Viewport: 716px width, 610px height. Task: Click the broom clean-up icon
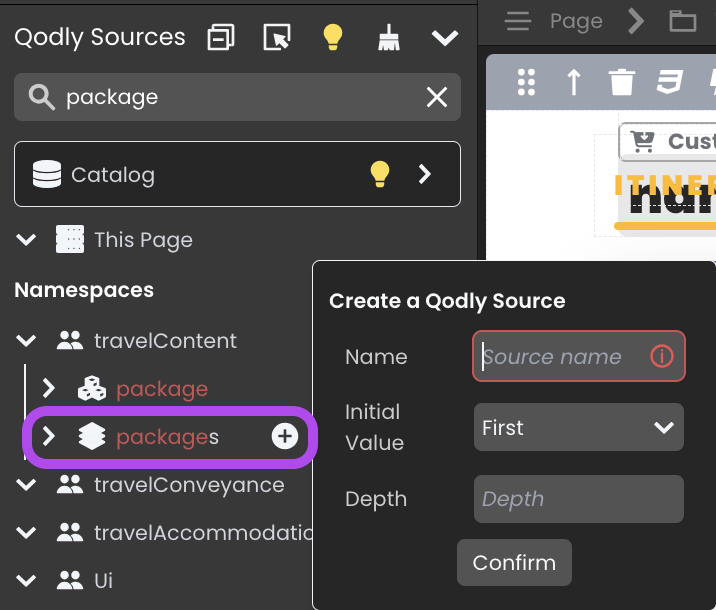pos(389,37)
